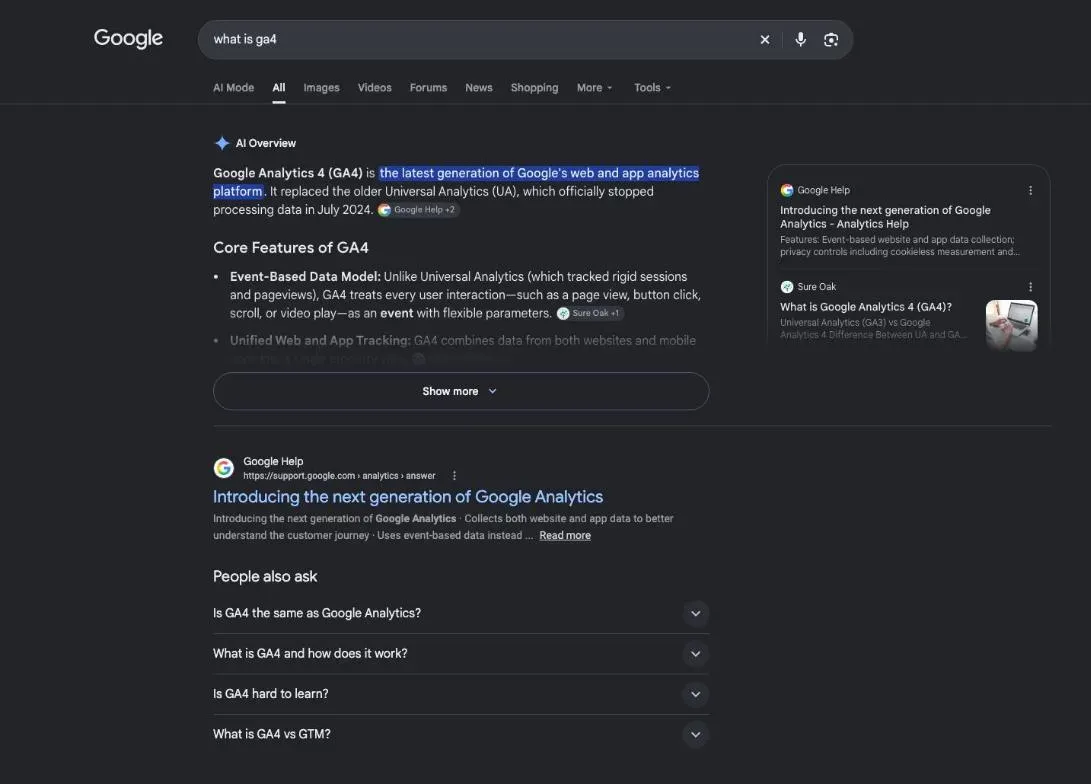Open Google Lens image search icon

[x=831, y=40]
